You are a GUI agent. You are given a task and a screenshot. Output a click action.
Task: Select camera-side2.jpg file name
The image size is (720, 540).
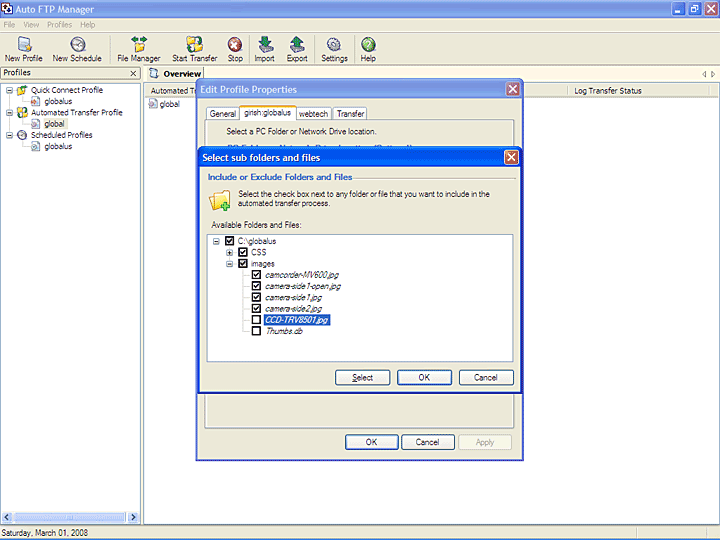(293, 309)
